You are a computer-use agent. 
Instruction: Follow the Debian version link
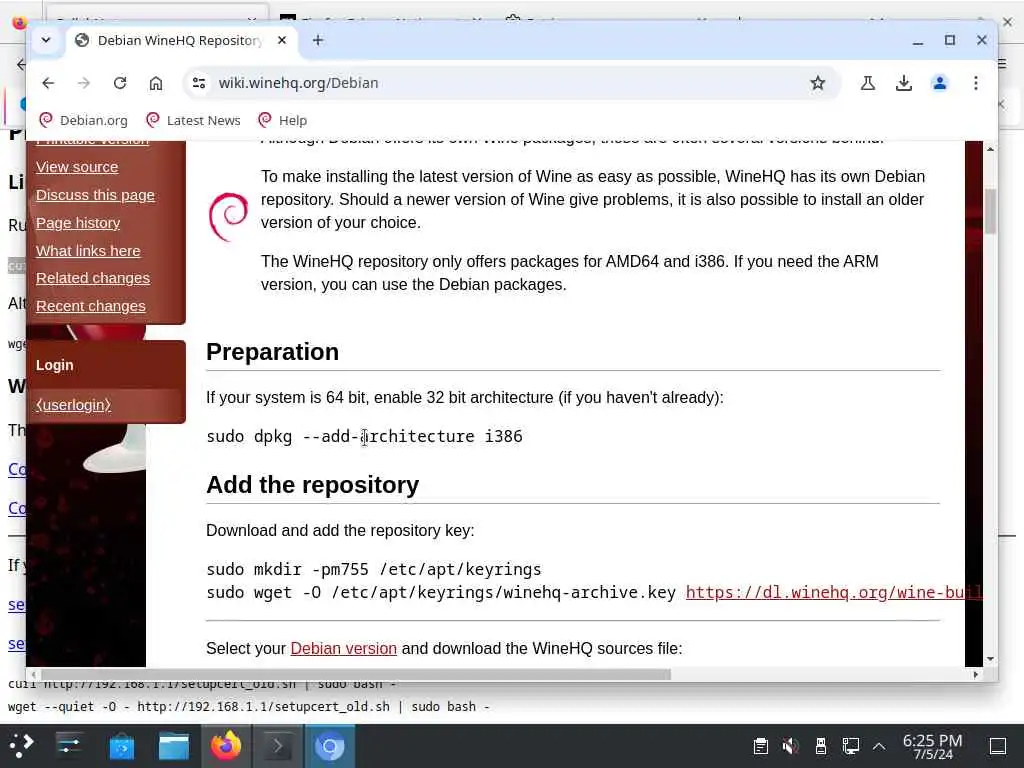[x=344, y=648]
